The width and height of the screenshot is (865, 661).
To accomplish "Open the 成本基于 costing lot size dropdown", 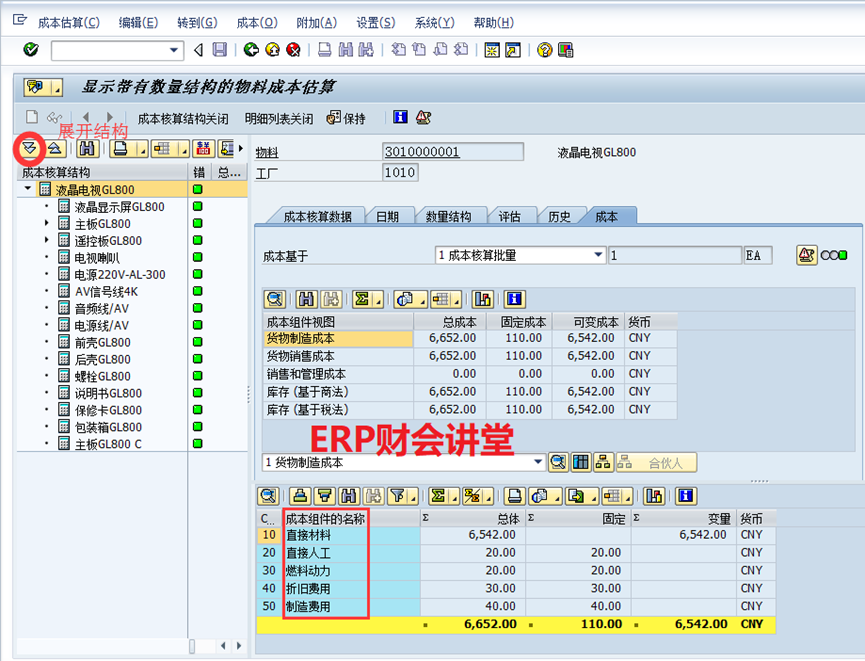I will click(x=598, y=255).
